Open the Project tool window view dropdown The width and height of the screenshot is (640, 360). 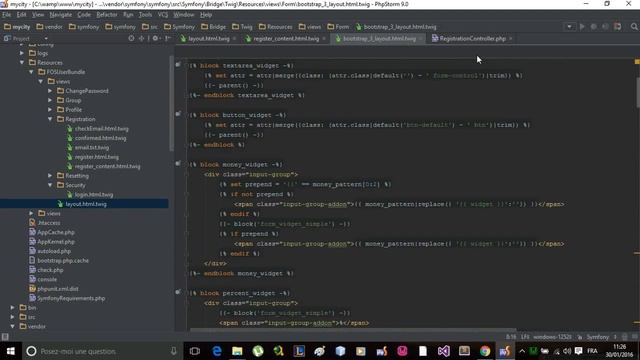point(46,38)
